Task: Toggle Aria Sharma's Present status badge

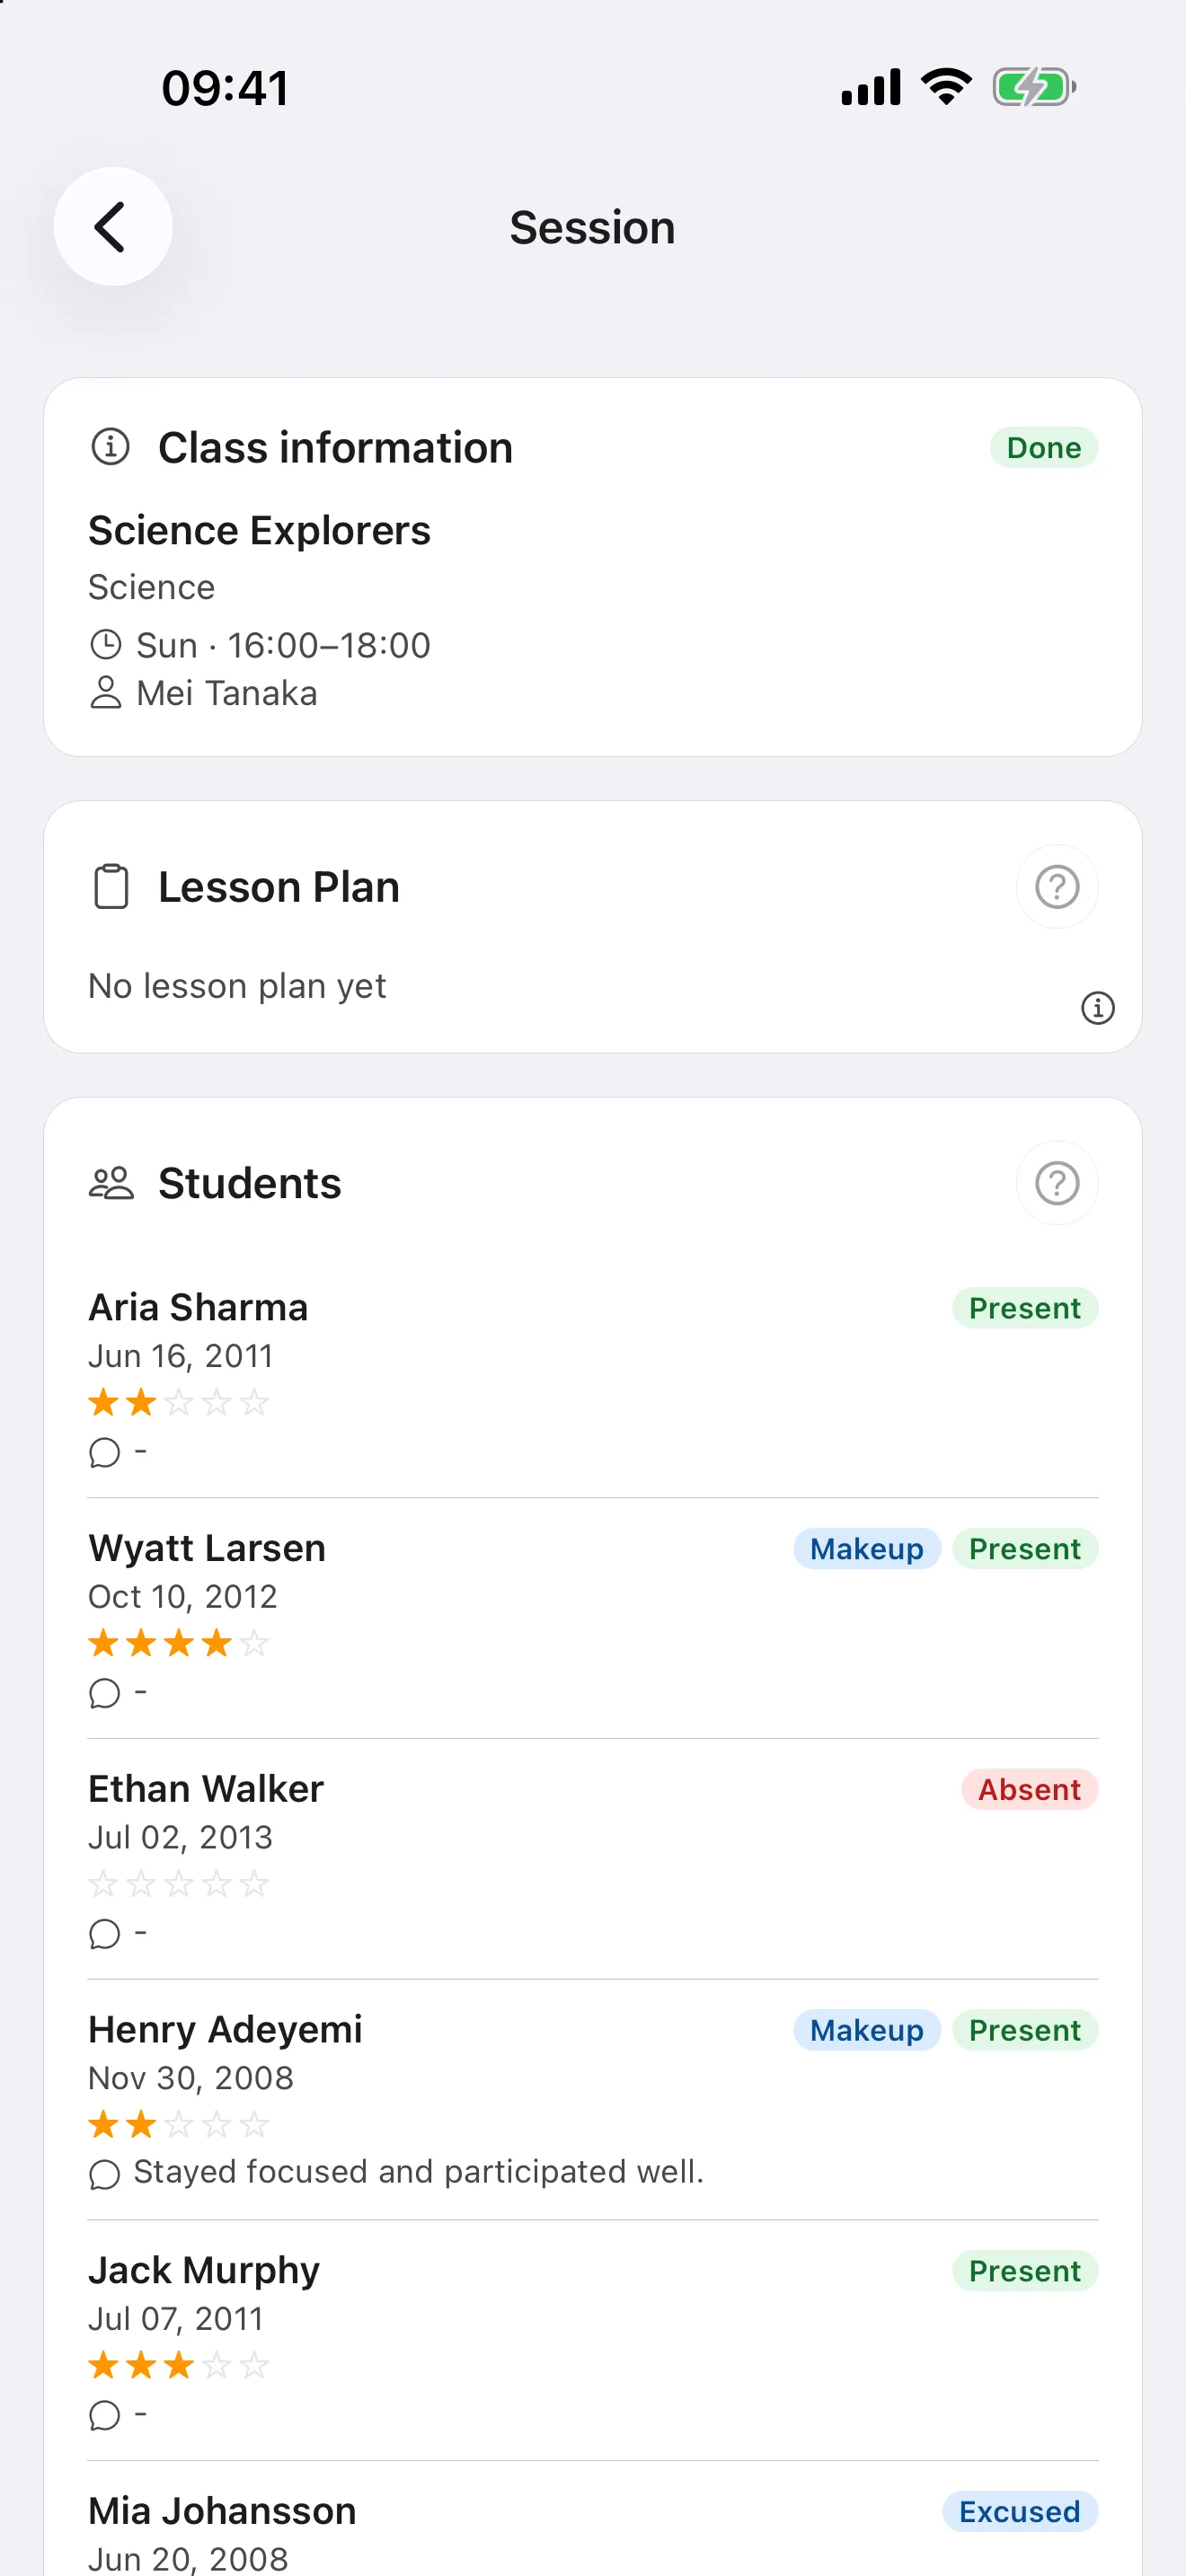Action: point(1024,1308)
